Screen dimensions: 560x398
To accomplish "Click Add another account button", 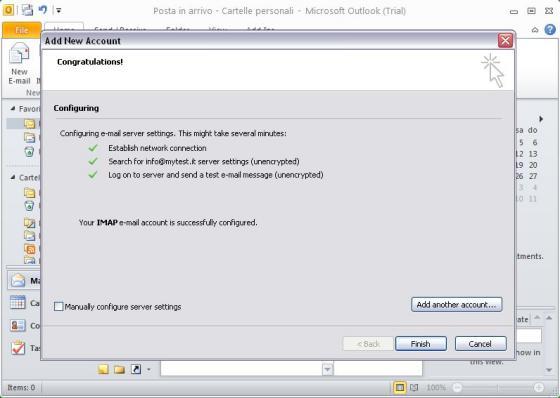I will (x=456, y=304).
